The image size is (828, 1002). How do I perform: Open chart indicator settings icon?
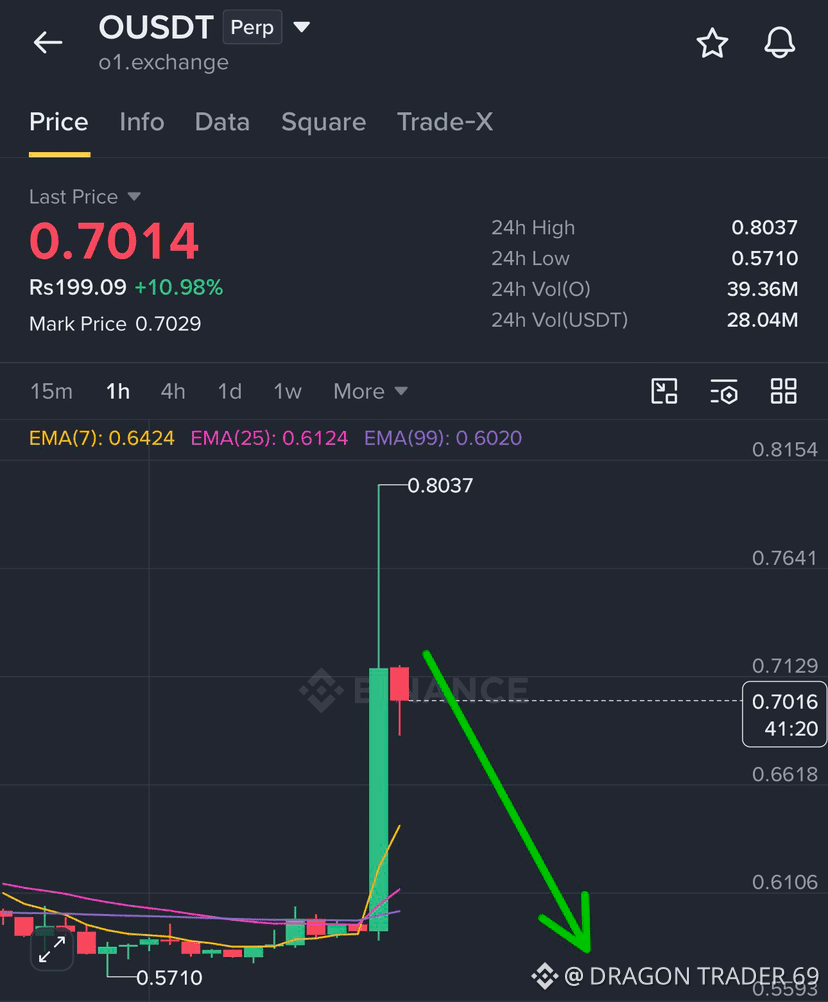pos(724,391)
